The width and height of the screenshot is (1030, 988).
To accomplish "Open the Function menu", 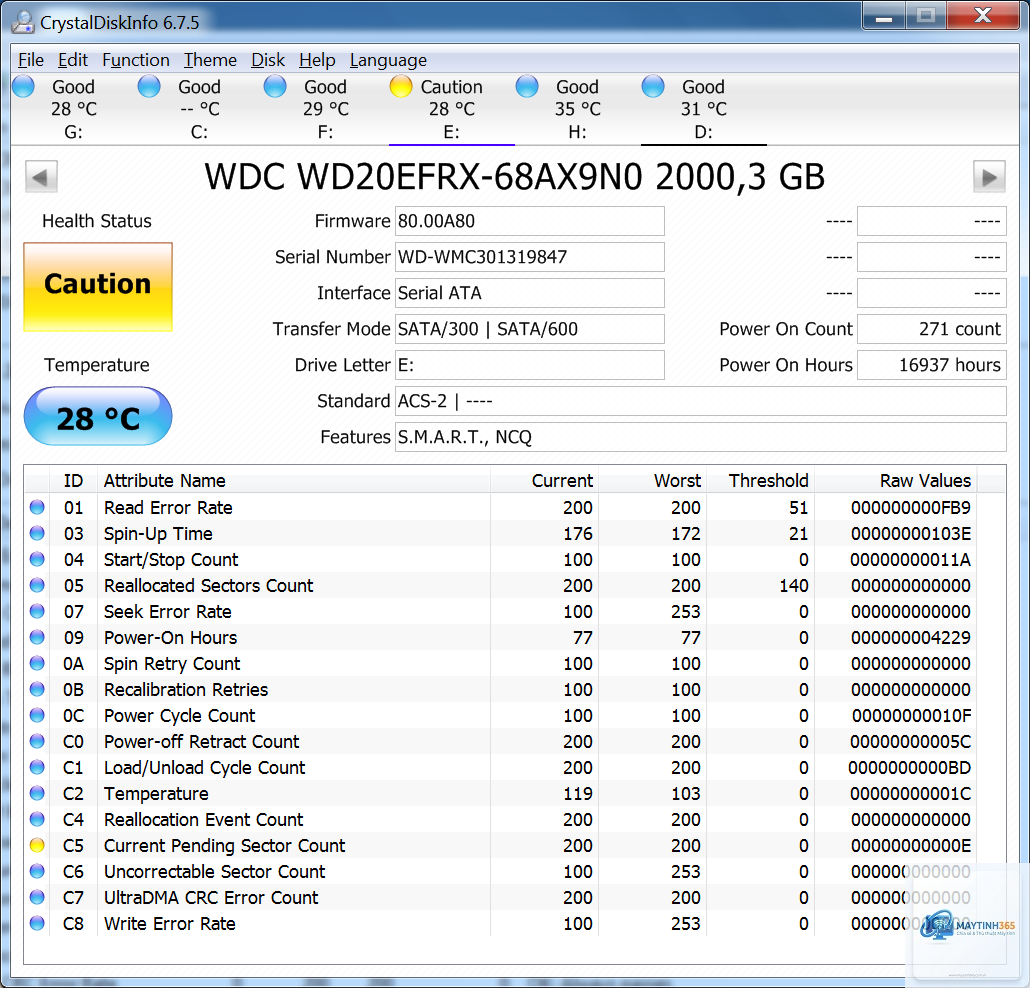I will (x=135, y=60).
